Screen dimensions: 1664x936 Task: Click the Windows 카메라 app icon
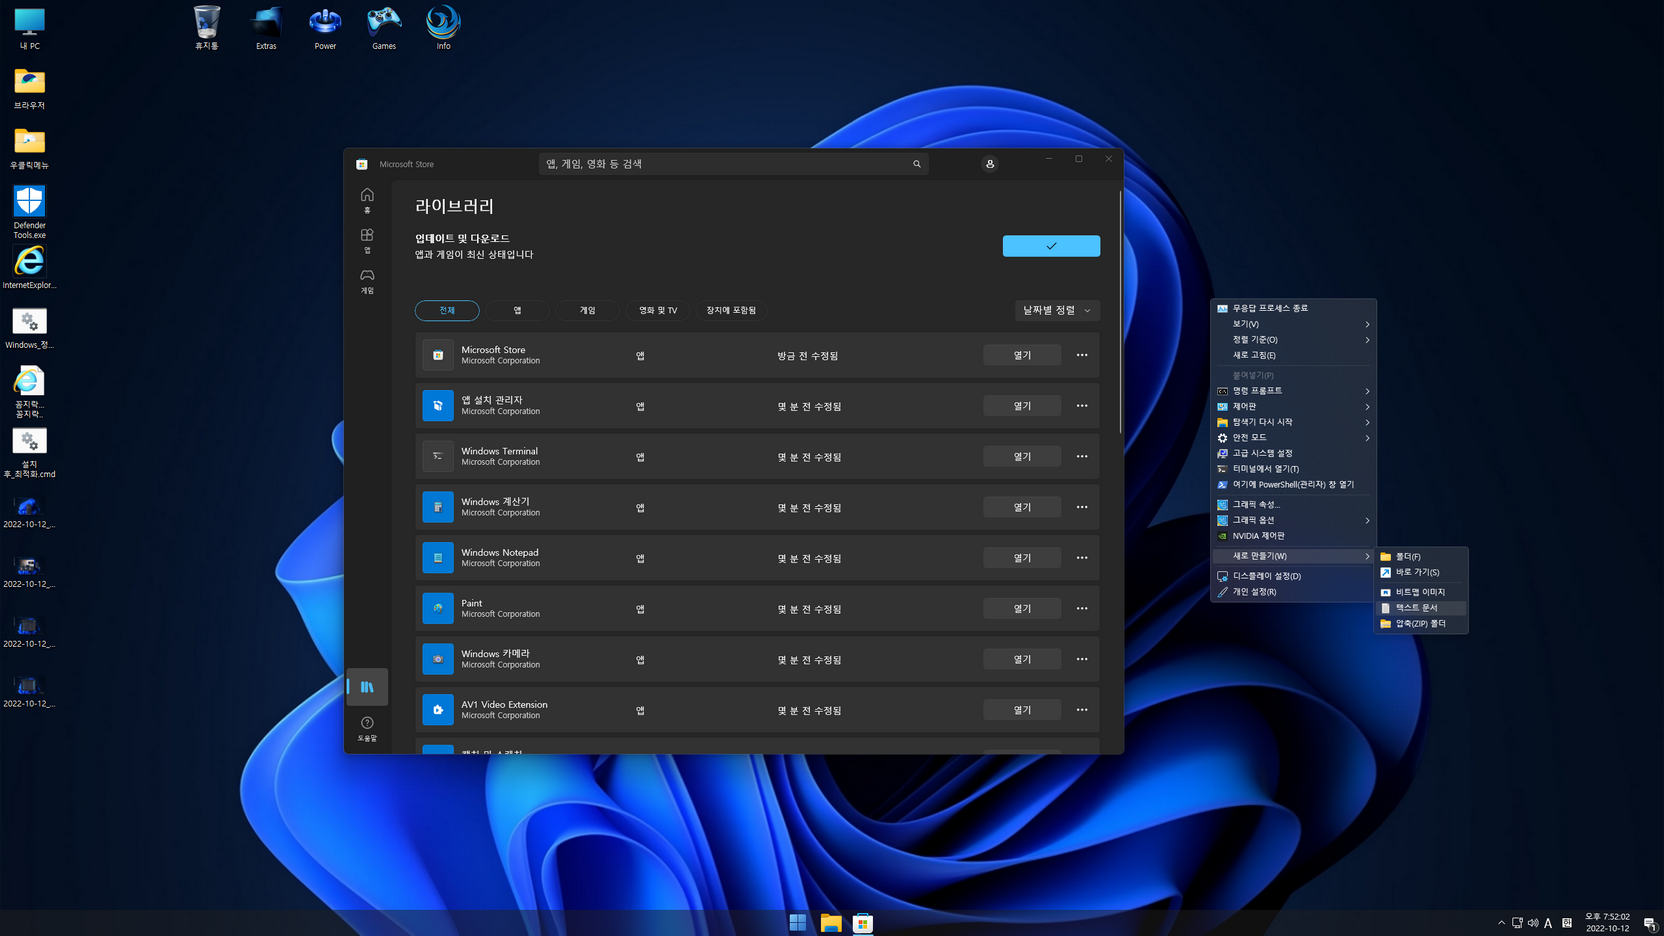pyautogui.click(x=438, y=659)
